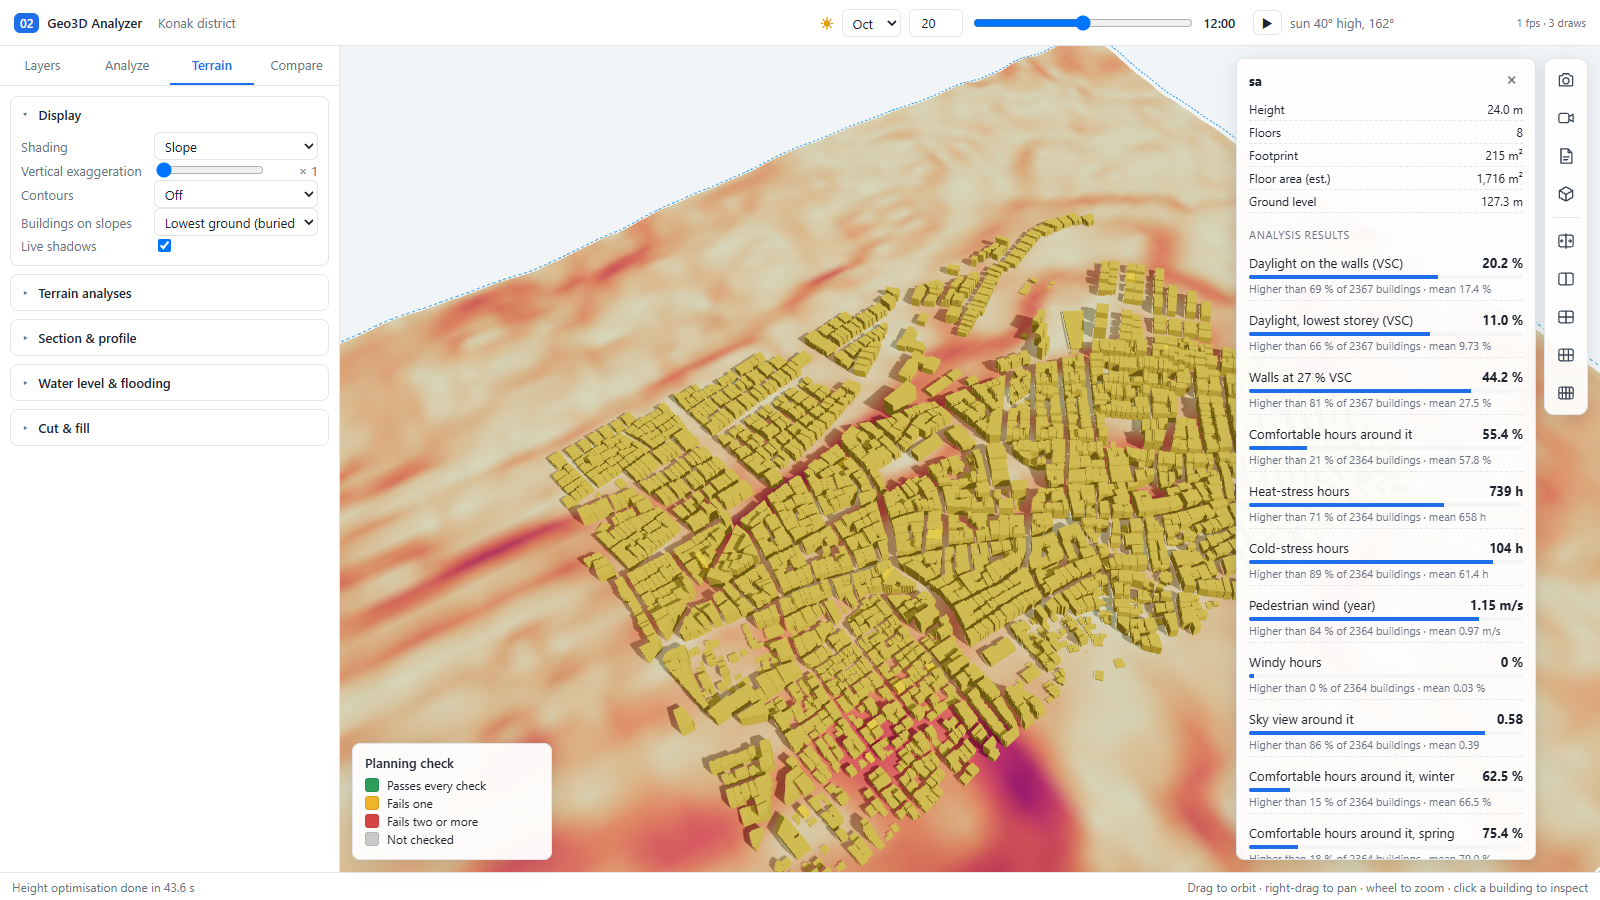Click the Vertical exaggeration slider handle
The height and width of the screenshot is (900, 1600).
pos(164,171)
